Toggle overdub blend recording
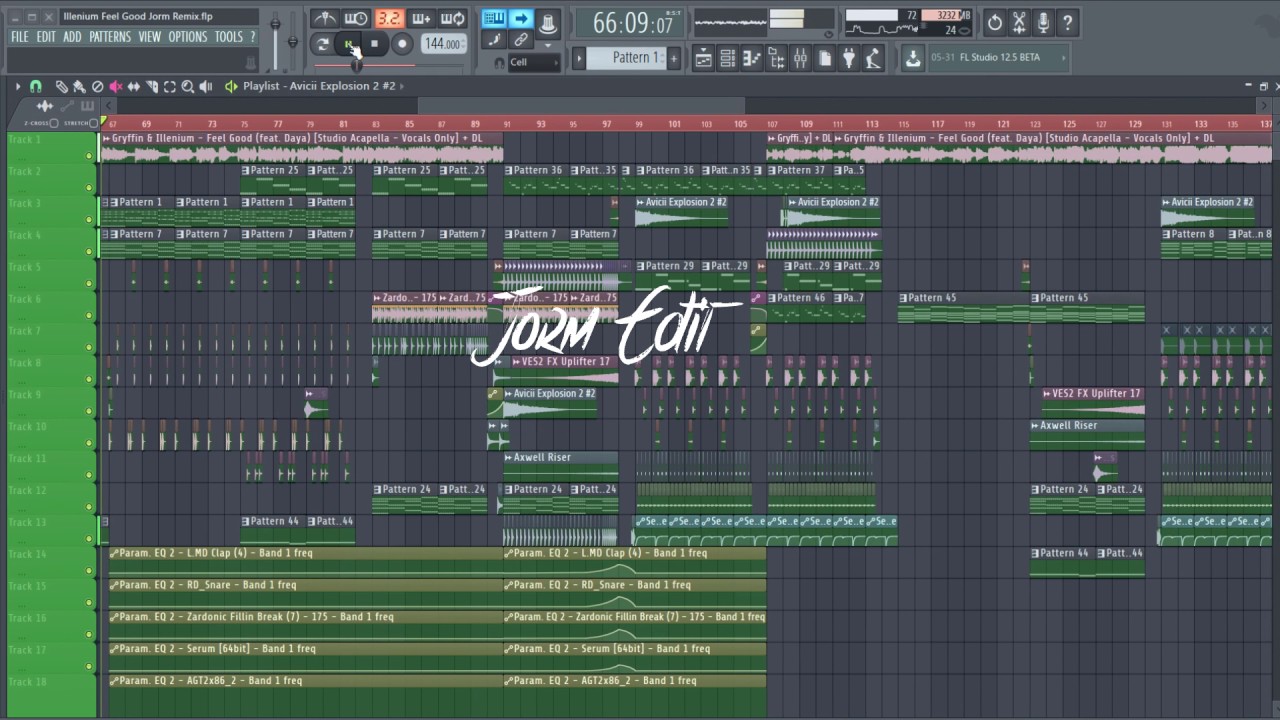1280x720 pixels. tap(420, 18)
